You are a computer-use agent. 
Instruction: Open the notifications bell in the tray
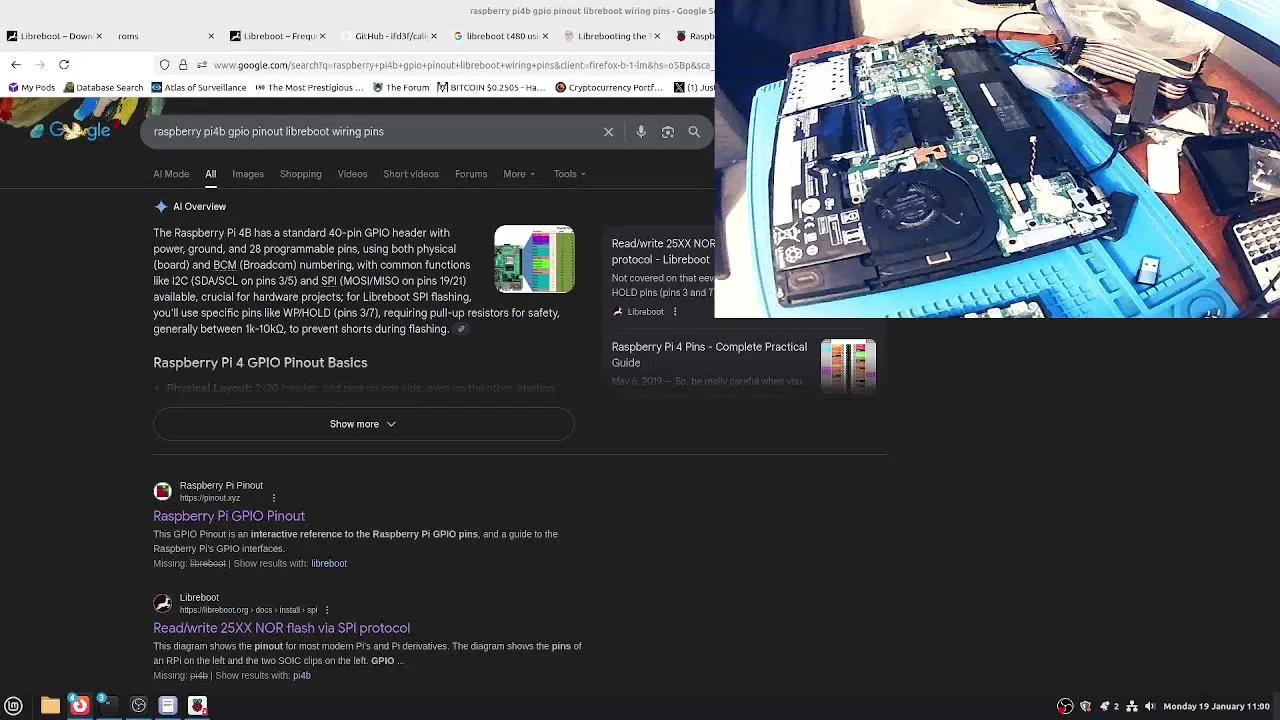pyautogui.click(x=1104, y=706)
